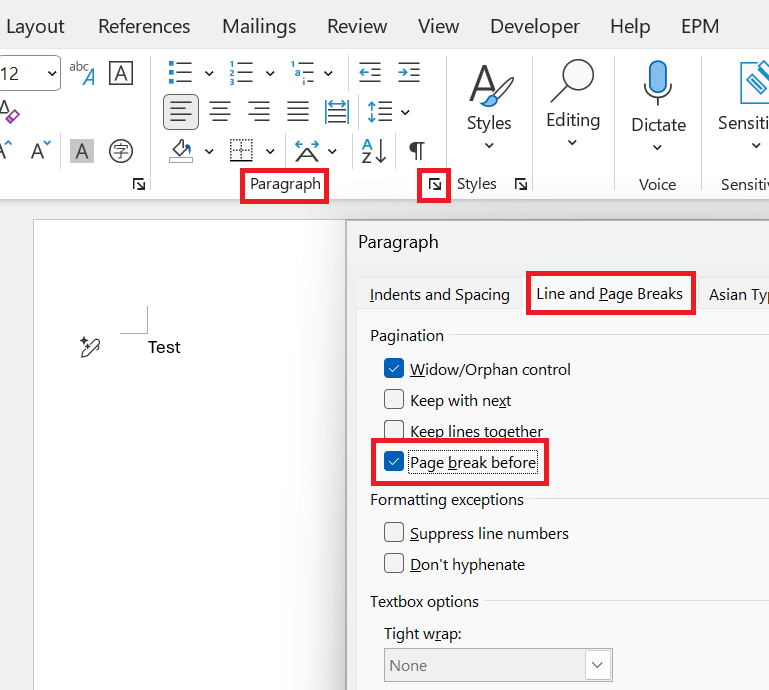Open the Mailings ribbon tab
This screenshot has width=769, height=690.
tap(259, 26)
